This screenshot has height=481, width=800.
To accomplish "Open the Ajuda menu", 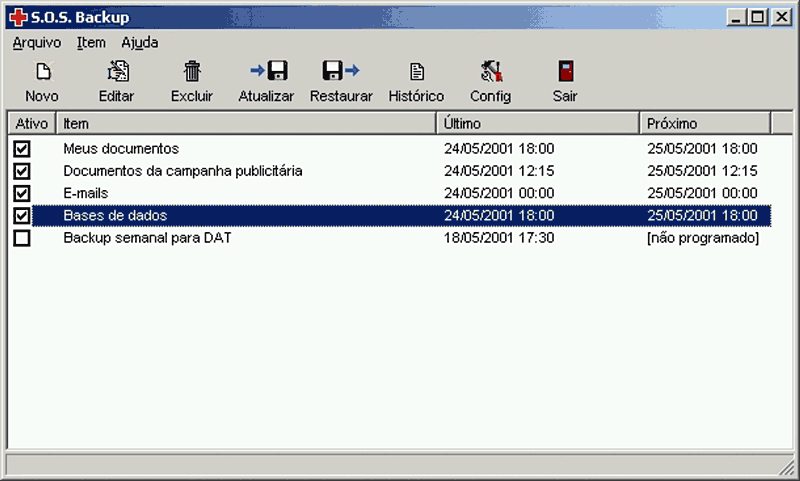I will click(x=139, y=43).
